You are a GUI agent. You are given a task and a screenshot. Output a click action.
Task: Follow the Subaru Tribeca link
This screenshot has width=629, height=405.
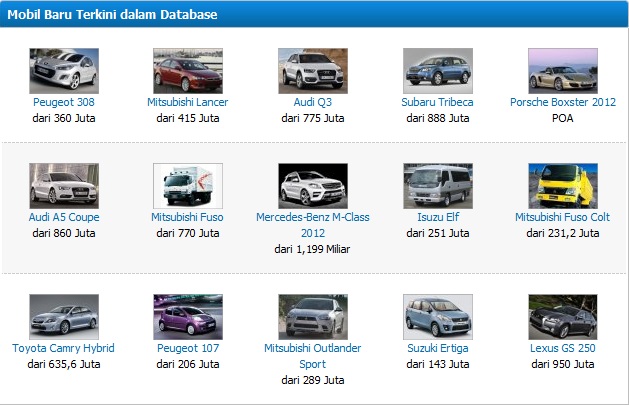pos(438,102)
